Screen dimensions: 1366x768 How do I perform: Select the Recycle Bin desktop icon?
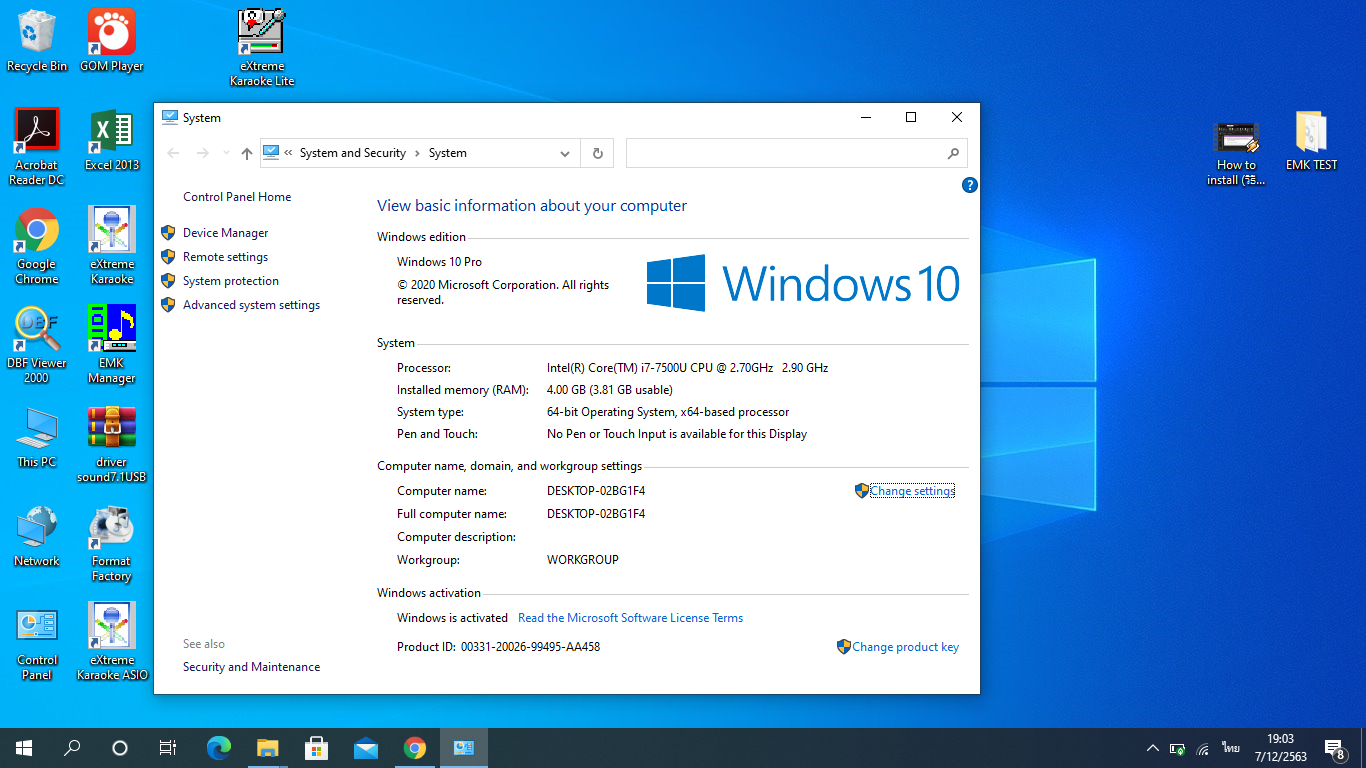[x=37, y=40]
